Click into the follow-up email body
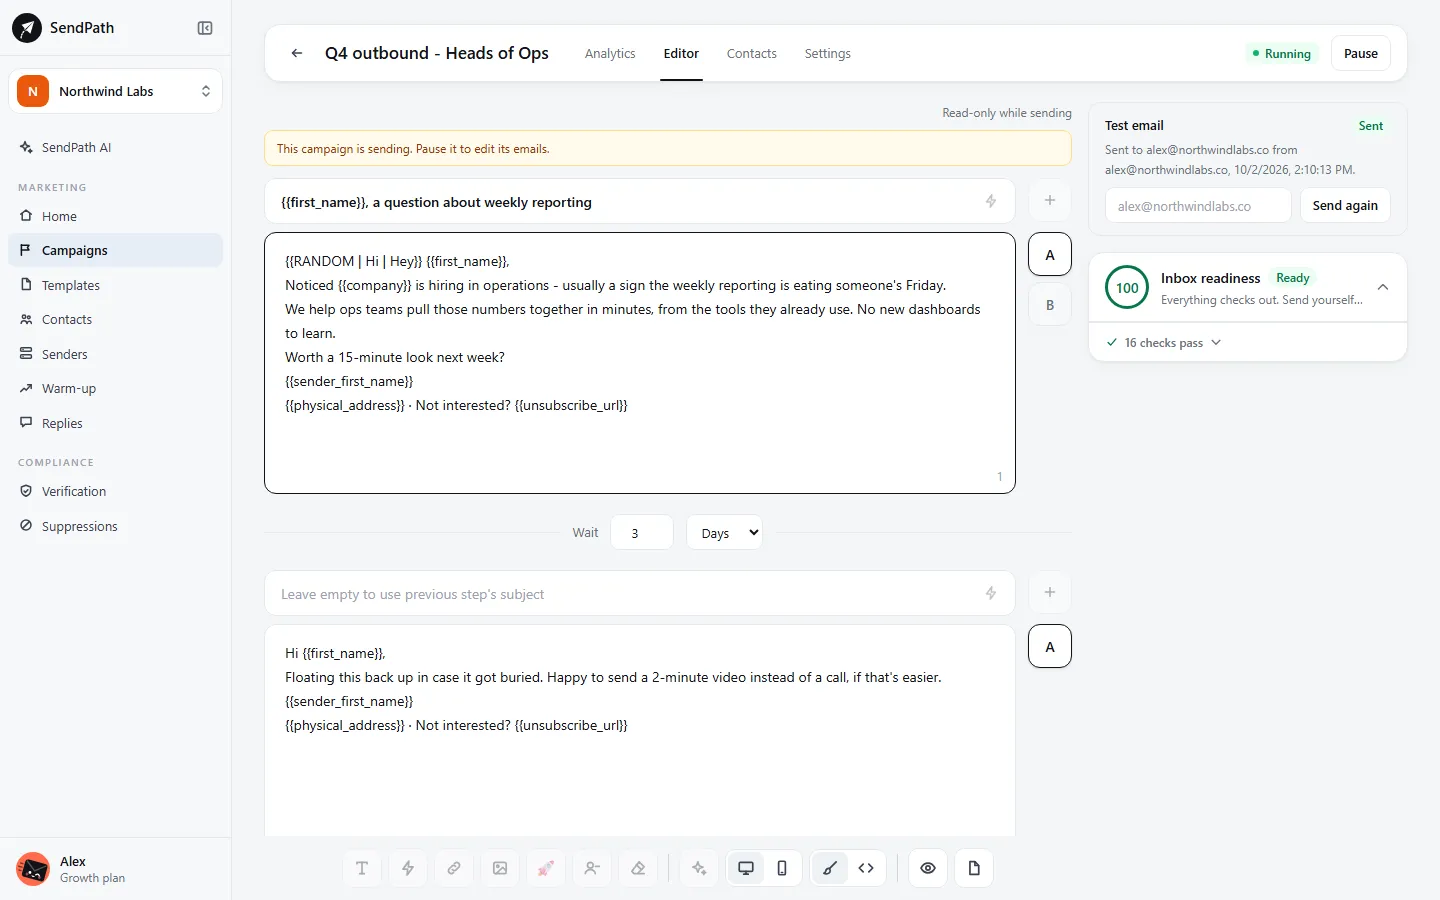The width and height of the screenshot is (1440, 900). click(640, 730)
